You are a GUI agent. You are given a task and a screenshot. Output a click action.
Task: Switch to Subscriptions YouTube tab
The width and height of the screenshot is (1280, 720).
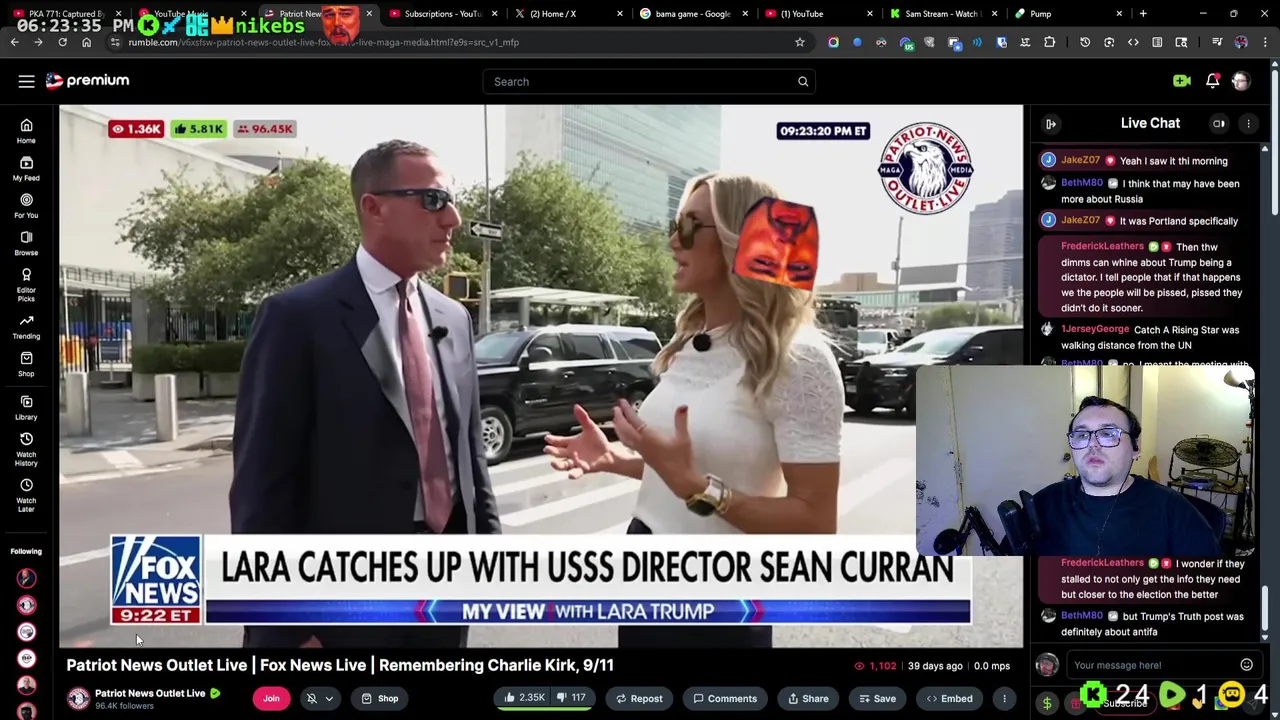click(441, 14)
